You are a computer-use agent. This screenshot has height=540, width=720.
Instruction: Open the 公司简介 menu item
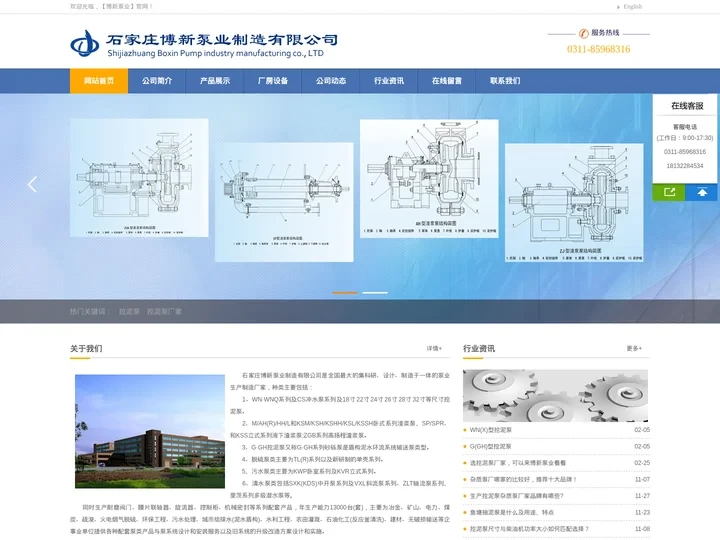pos(157,81)
